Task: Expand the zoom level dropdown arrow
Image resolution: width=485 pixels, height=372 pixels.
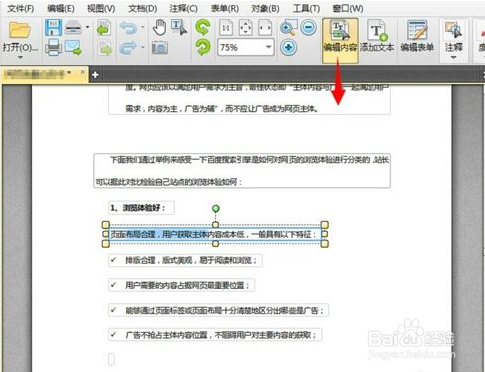Action: pyautogui.click(x=269, y=47)
